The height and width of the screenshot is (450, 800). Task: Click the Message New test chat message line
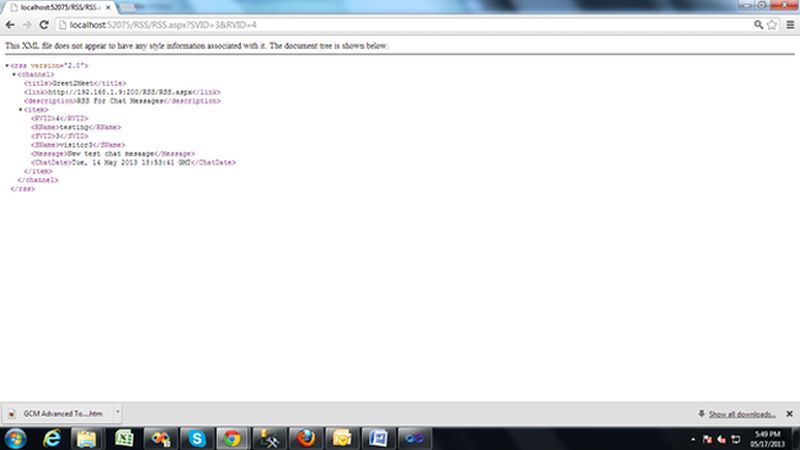click(x=113, y=154)
